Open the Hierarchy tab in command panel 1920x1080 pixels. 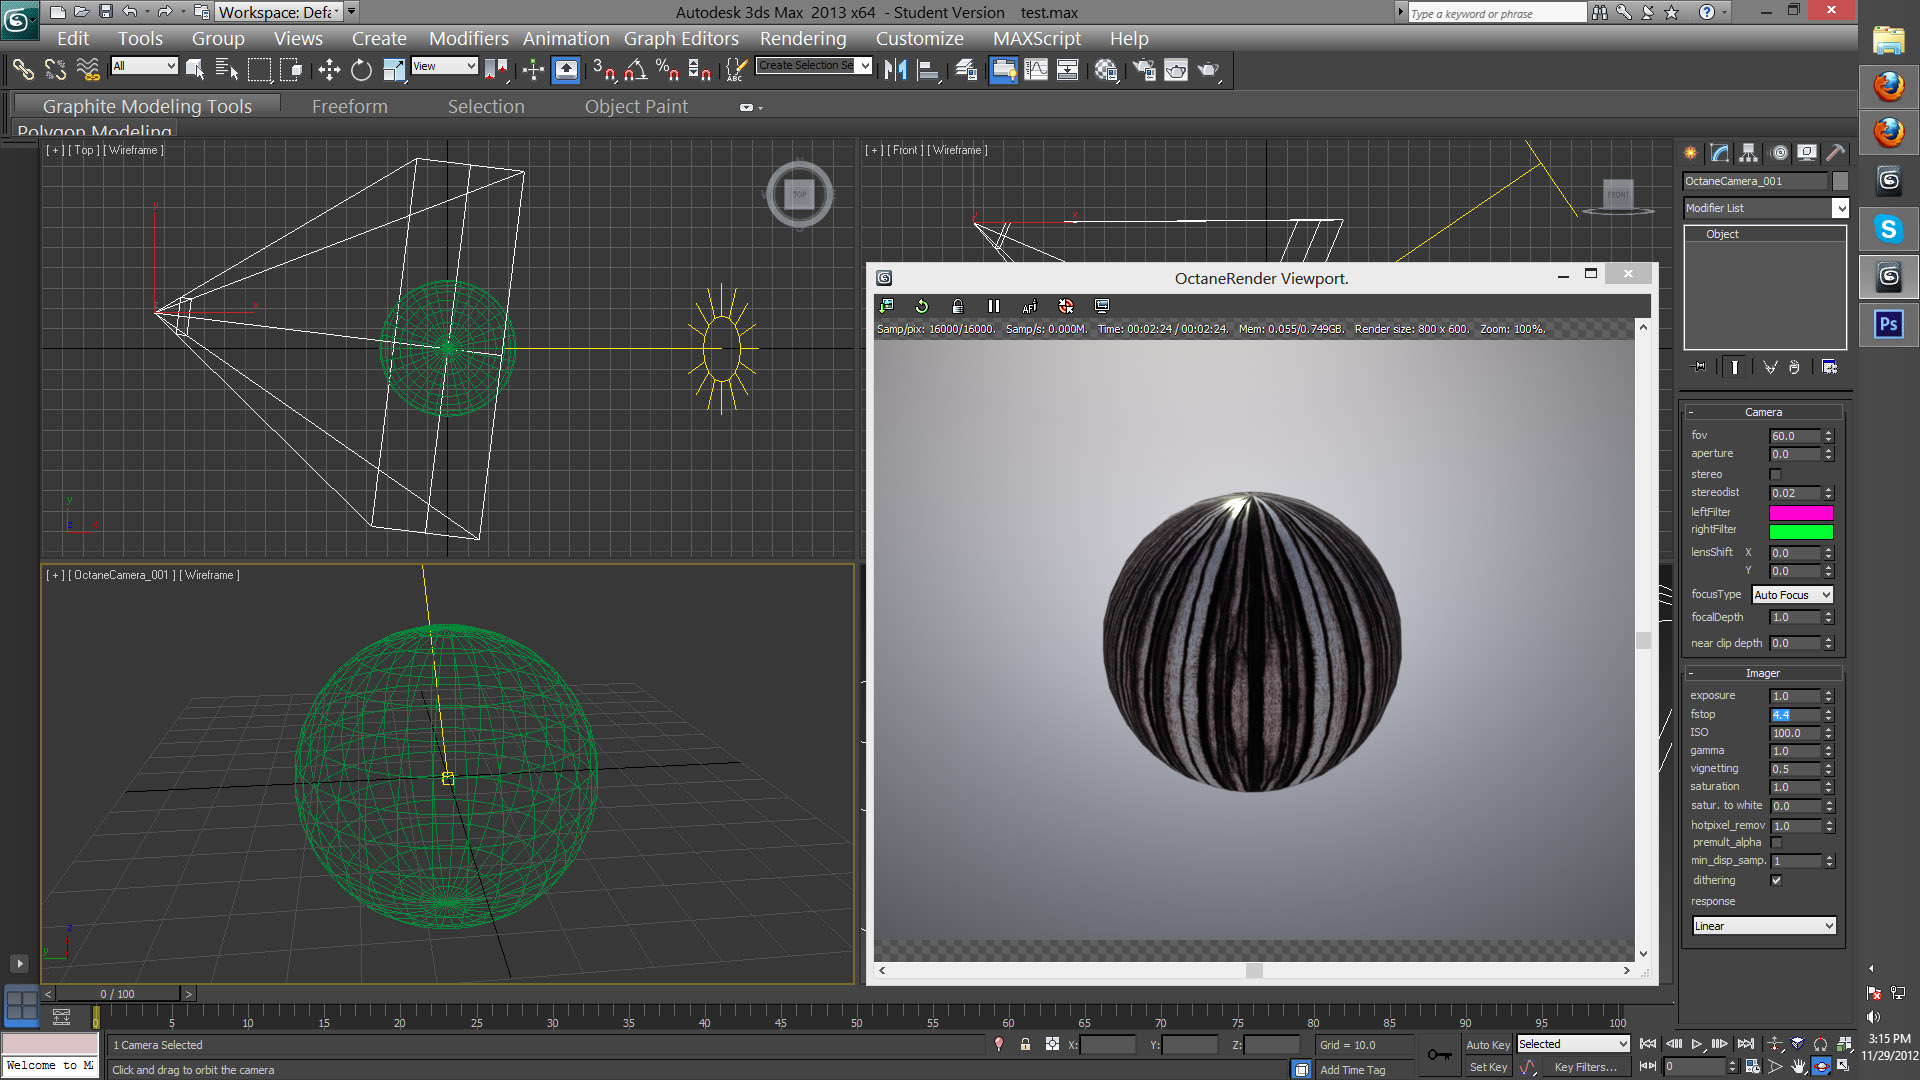[x=1748, y=153]
